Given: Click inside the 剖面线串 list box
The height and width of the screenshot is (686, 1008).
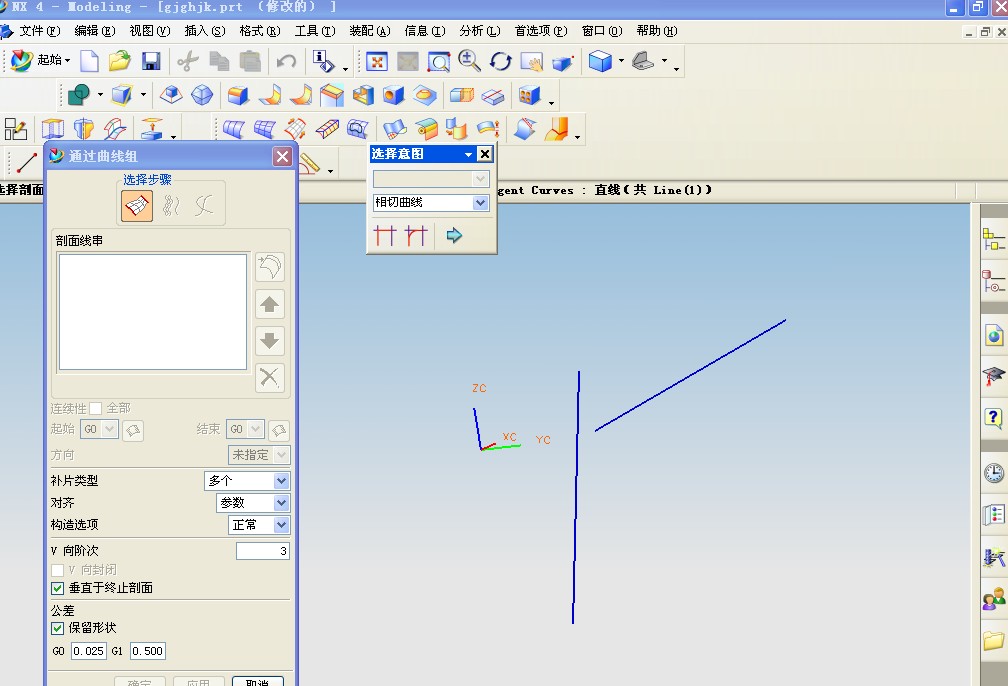Looking at the screenshot, I should pos(153,312).
